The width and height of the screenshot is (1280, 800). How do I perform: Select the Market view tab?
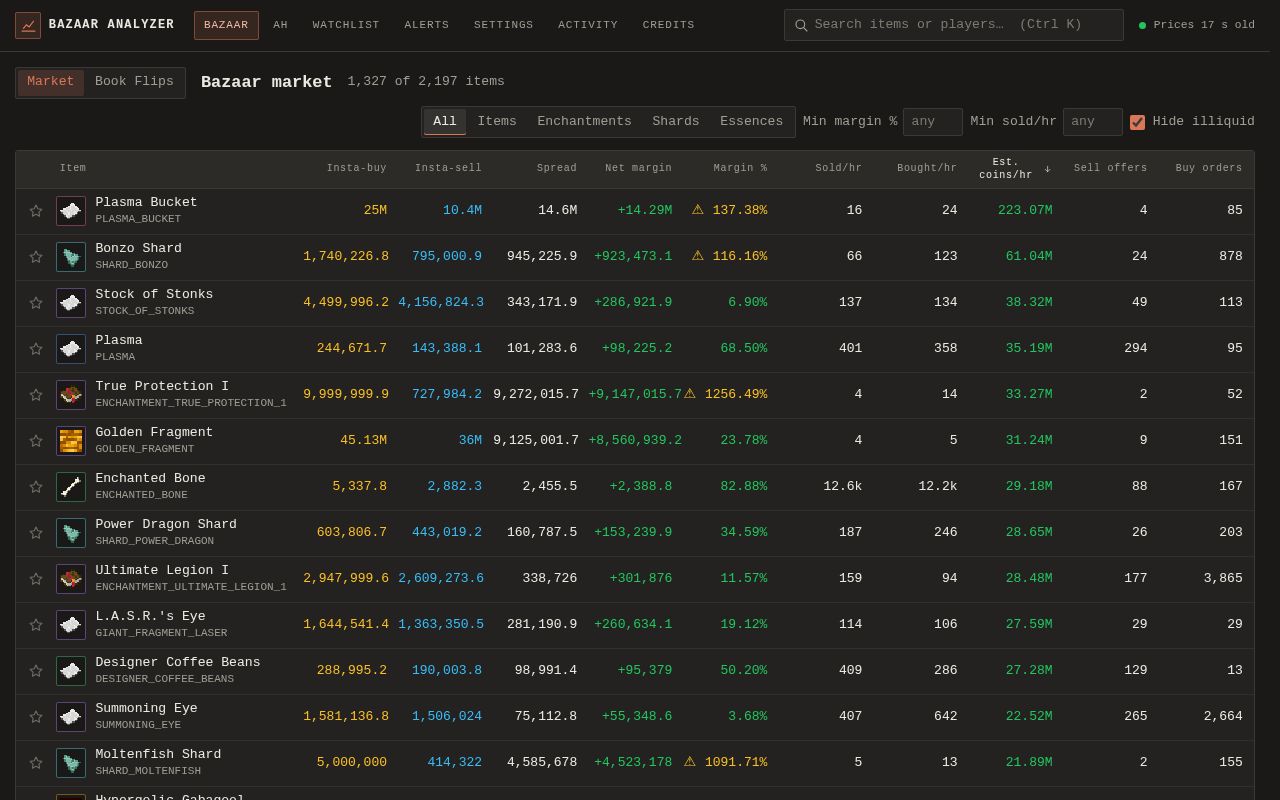(x=51, y=82)
